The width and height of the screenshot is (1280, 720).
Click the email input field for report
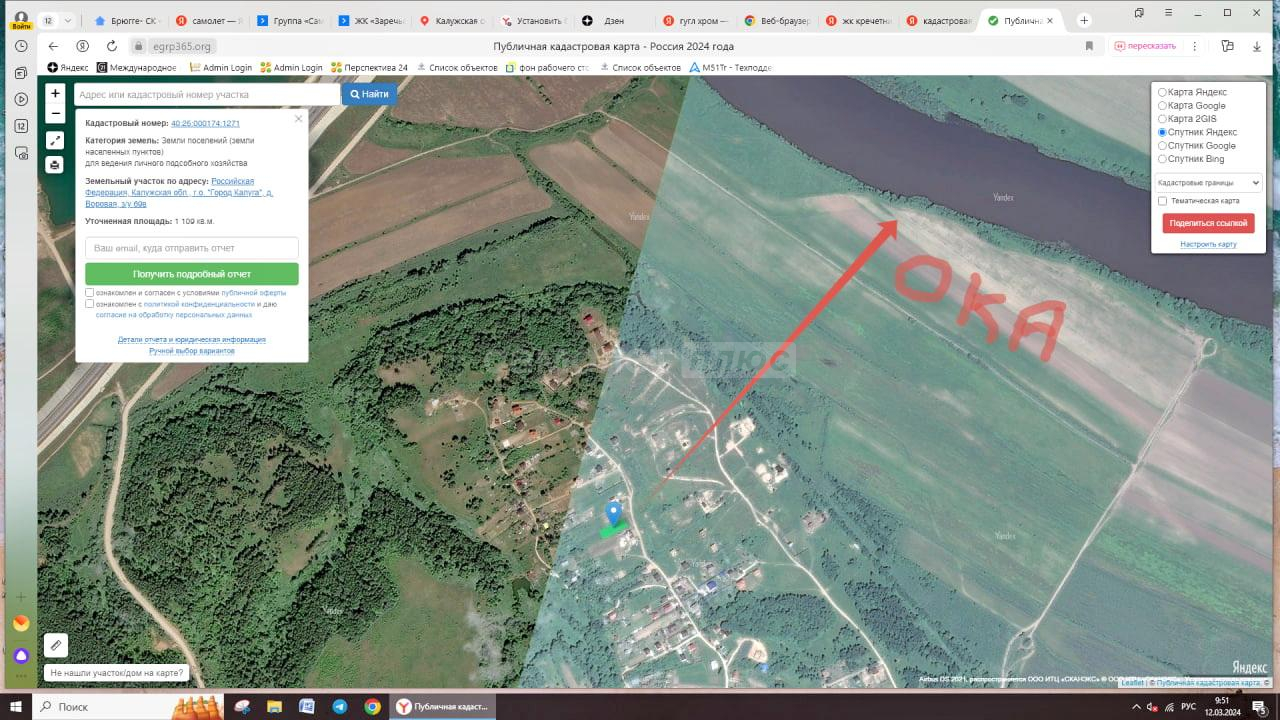click(x=192, y=247)
